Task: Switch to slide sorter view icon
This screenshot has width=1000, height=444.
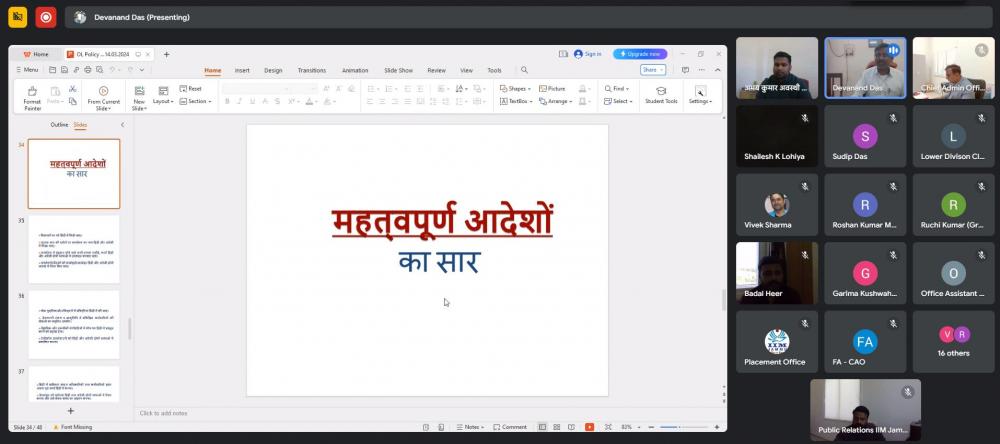Action: (557, 427)
